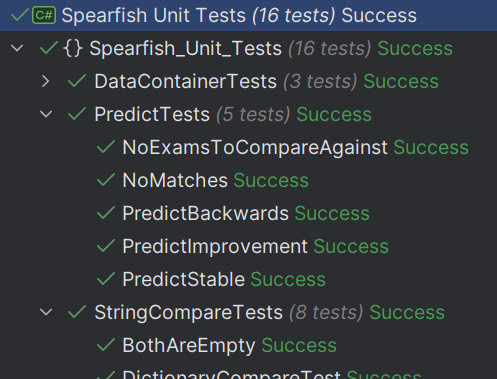Click the curly braces namespace icon
This screenshot has width=497, height=379.
pyautogui.click(x=73, y=48)
